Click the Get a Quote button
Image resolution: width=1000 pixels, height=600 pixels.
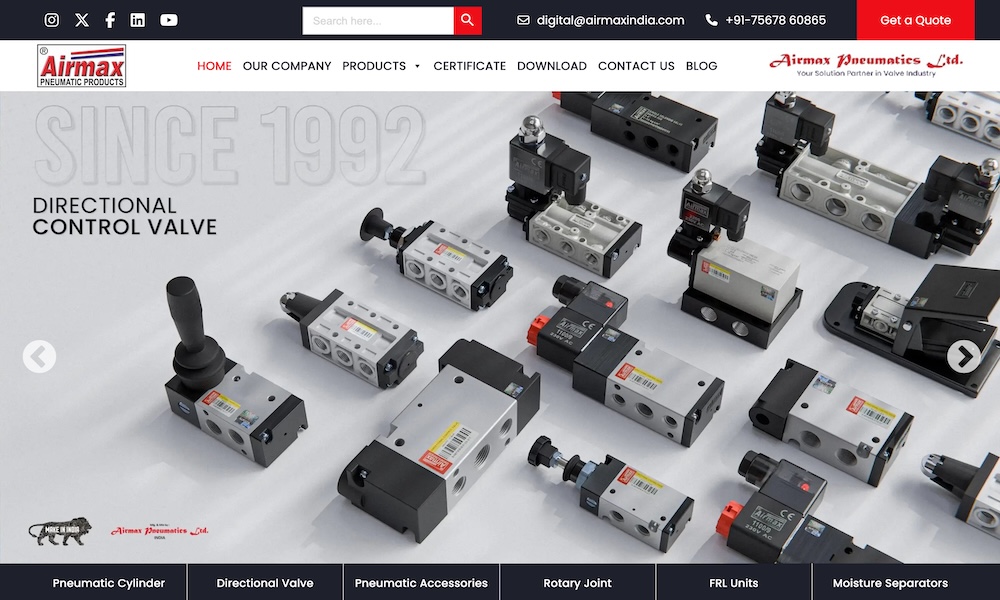tap(915, 19)
